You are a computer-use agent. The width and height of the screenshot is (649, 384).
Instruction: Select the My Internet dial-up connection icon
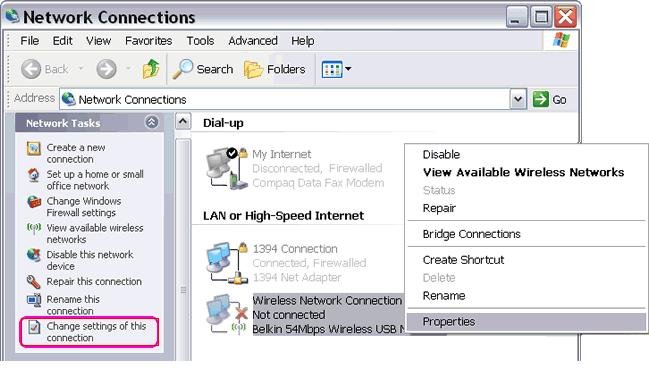pos(227,168)
